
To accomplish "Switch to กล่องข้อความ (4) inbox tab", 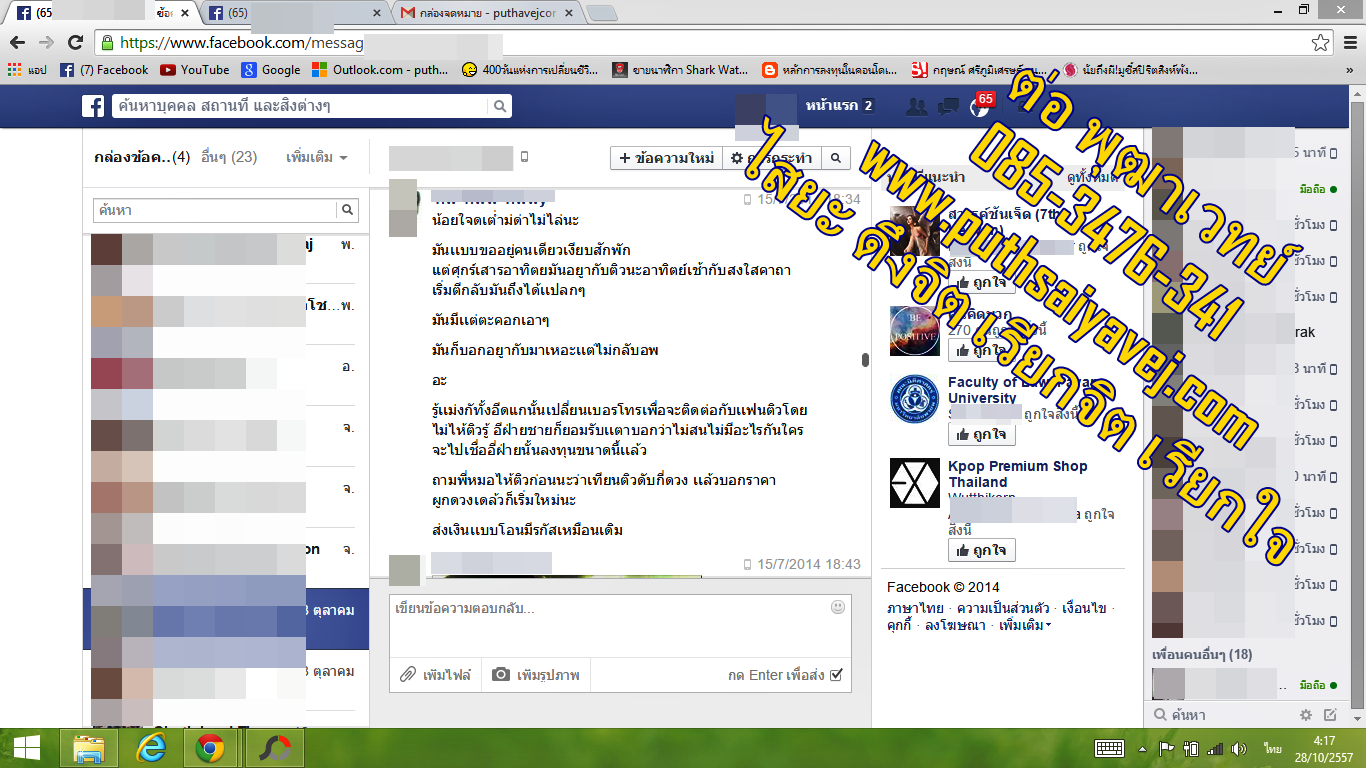I will point(142,157).
